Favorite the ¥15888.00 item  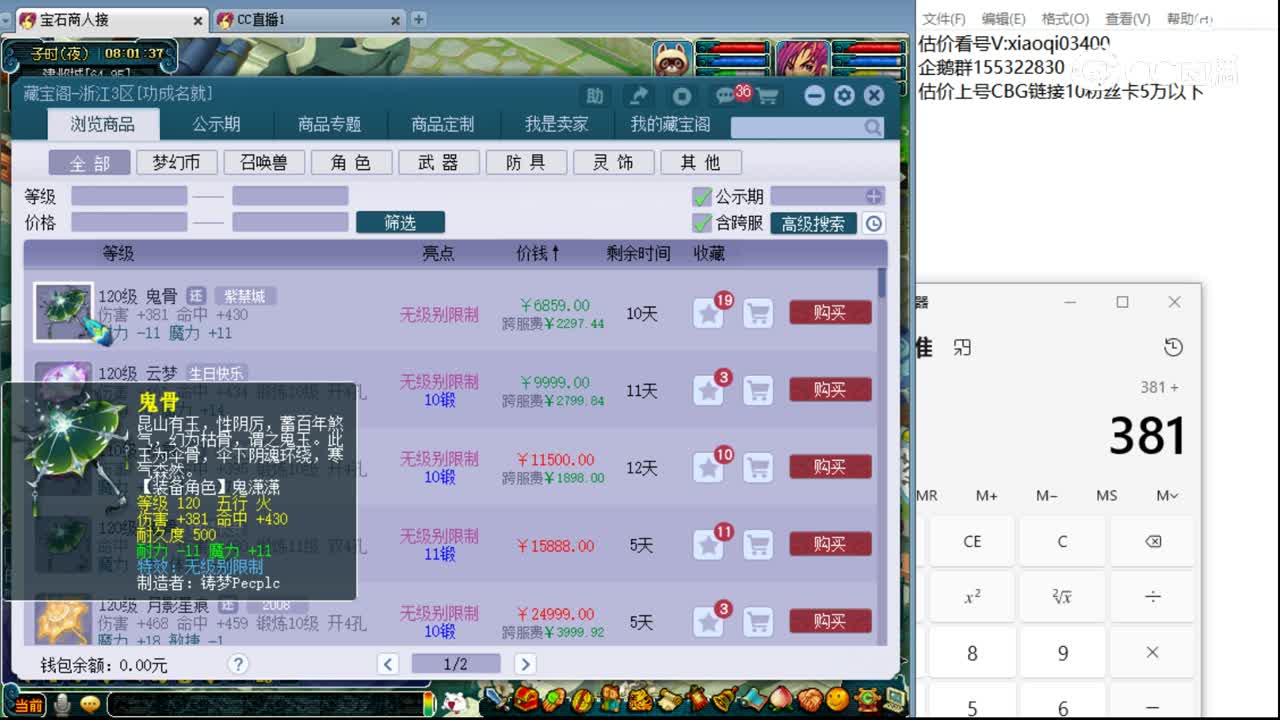[x=709, y=544]
